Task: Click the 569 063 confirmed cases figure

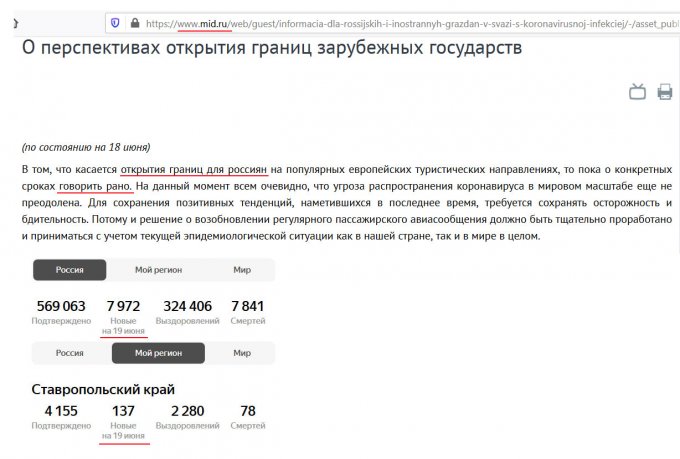Action: tap(61, 306)
